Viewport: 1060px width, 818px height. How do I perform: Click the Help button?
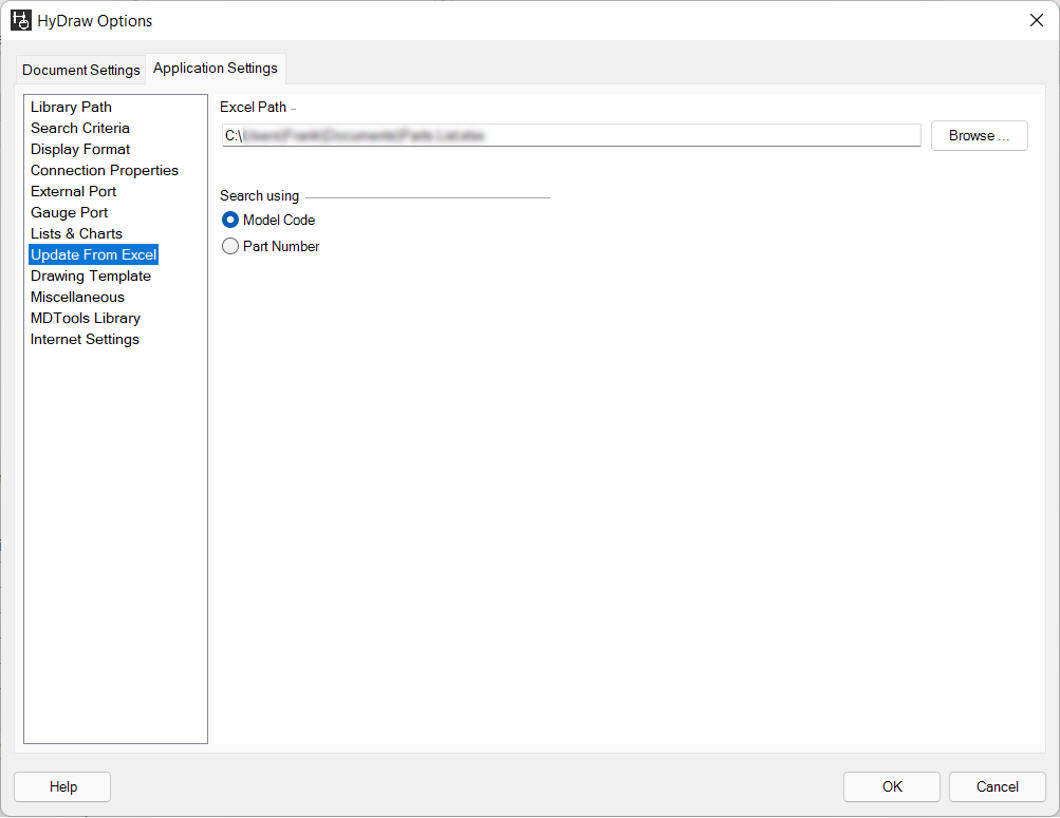(62, 787)
